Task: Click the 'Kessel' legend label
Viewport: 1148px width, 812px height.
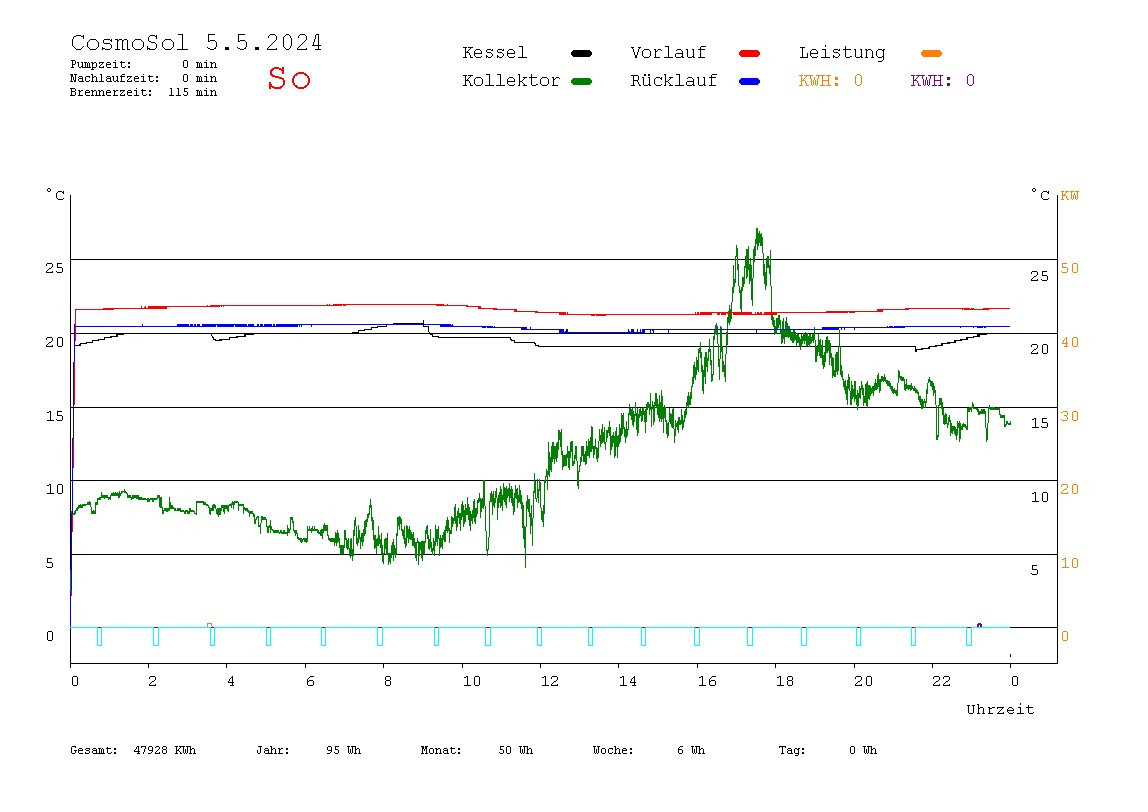Action: tap(495, 53)
